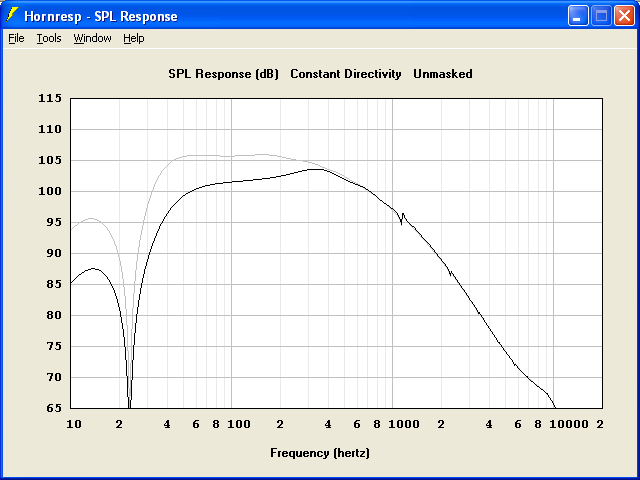The height and width of the screenshot is (480, 640).
Task: Click the 65 value on the dB axis
Action: point(54,408)
